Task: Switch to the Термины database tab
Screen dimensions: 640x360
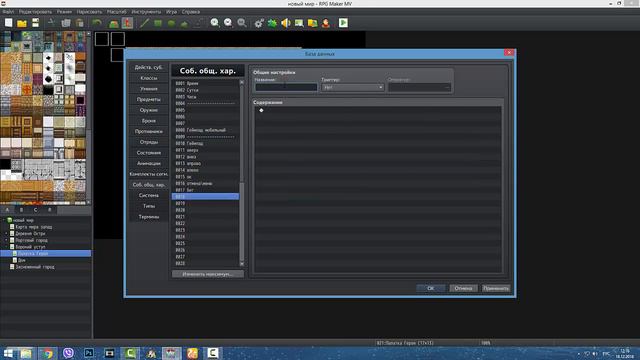Action: pos(149,217)
